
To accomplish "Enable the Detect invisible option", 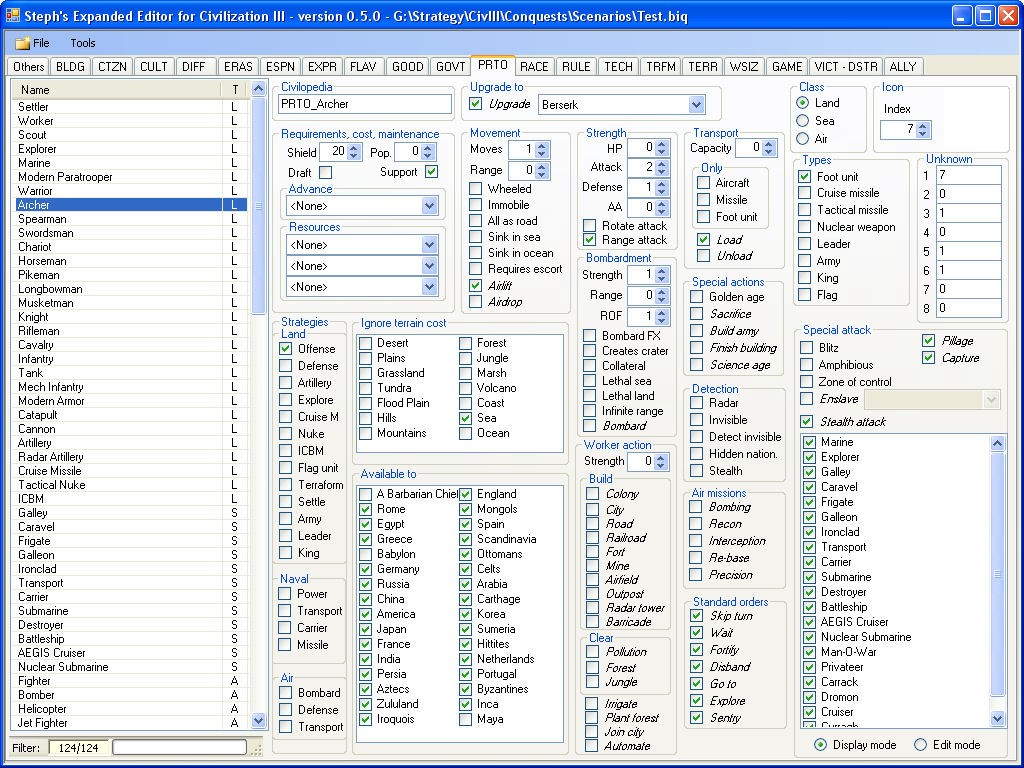I will tap(697, 437).
